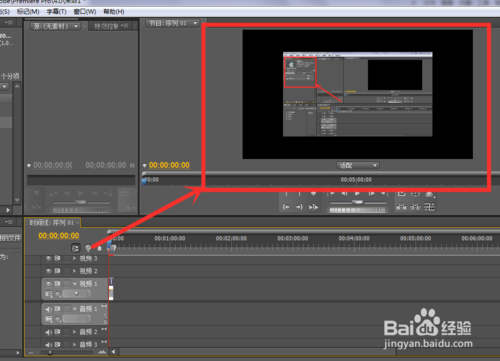This screenshot has height=361, width=500.
Task: Open the 帮助(H) menu
Action: pyautogui.click(x=114, y=12)
